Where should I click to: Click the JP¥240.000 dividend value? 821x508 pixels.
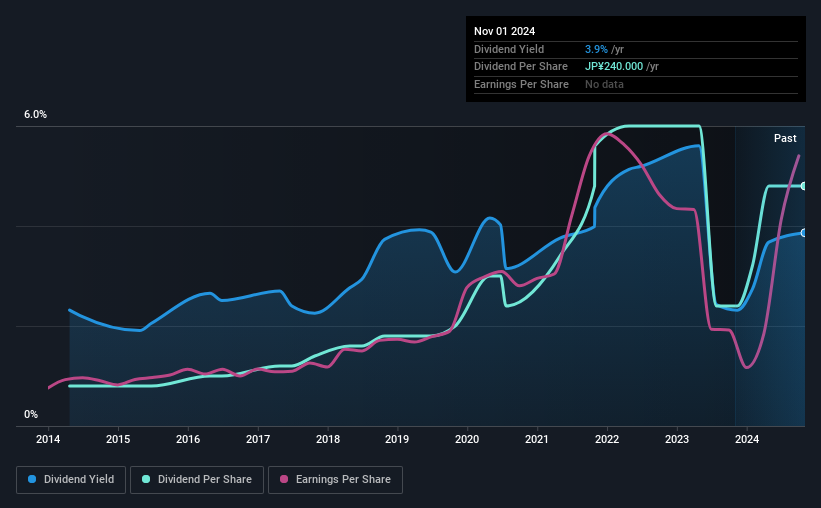point(614,67)
